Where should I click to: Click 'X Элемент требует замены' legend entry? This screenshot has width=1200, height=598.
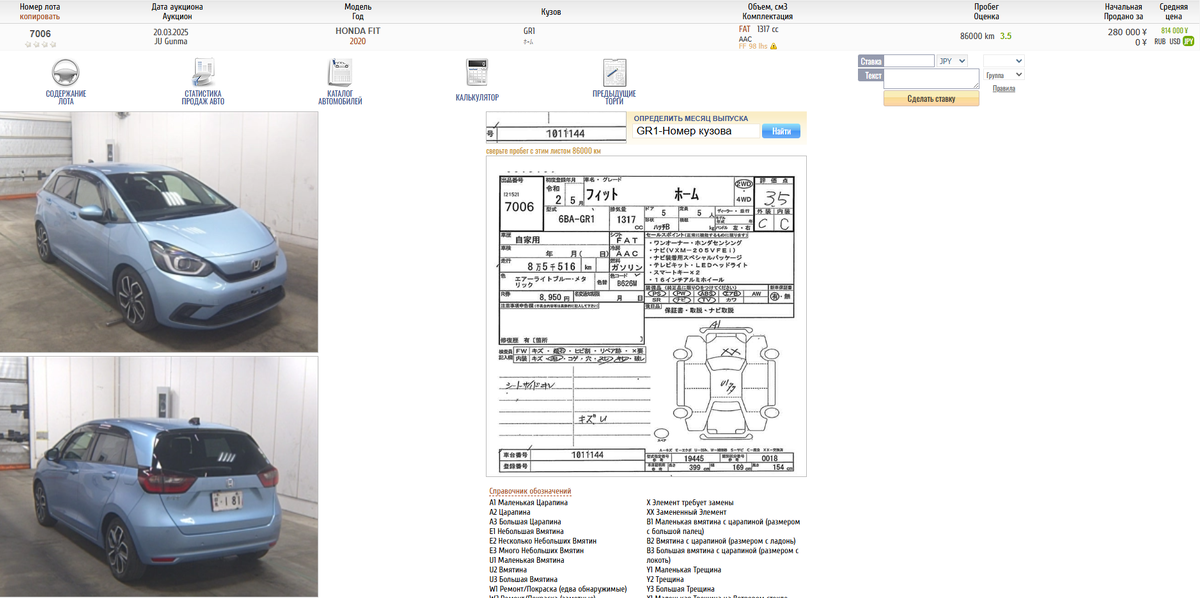(690, 502)
